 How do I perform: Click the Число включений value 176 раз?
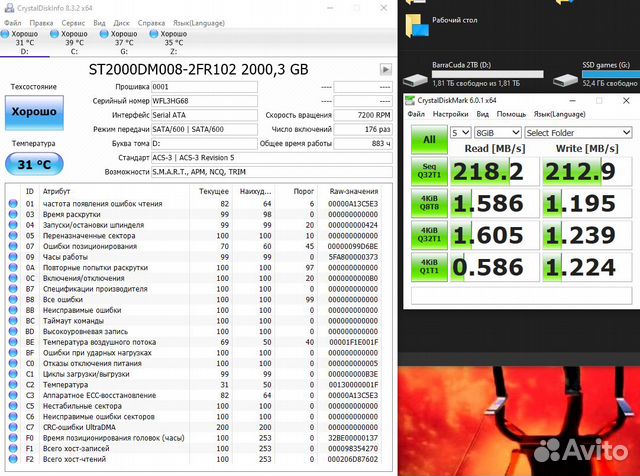363,129
